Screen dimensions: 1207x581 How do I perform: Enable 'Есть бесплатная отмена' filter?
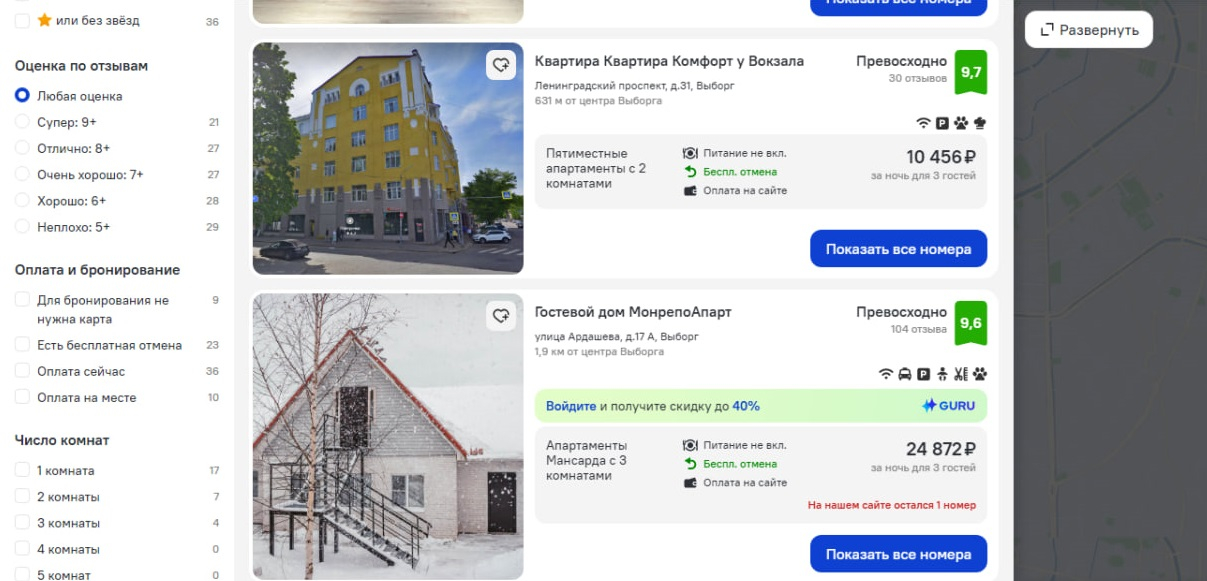point(22,345)
